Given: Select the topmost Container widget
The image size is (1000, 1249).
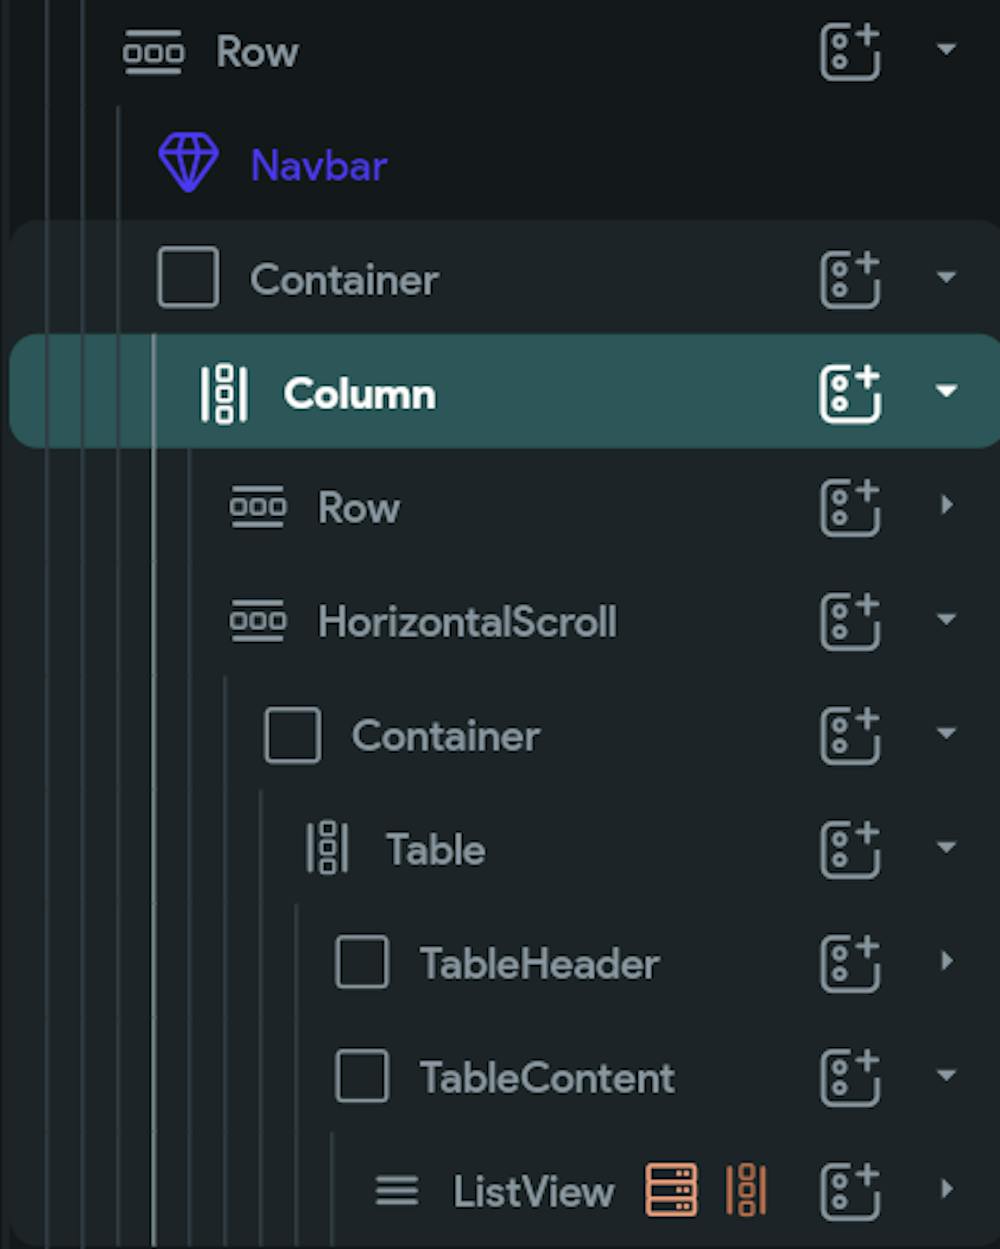Looking at the screenshot, I should click(346, 280).
